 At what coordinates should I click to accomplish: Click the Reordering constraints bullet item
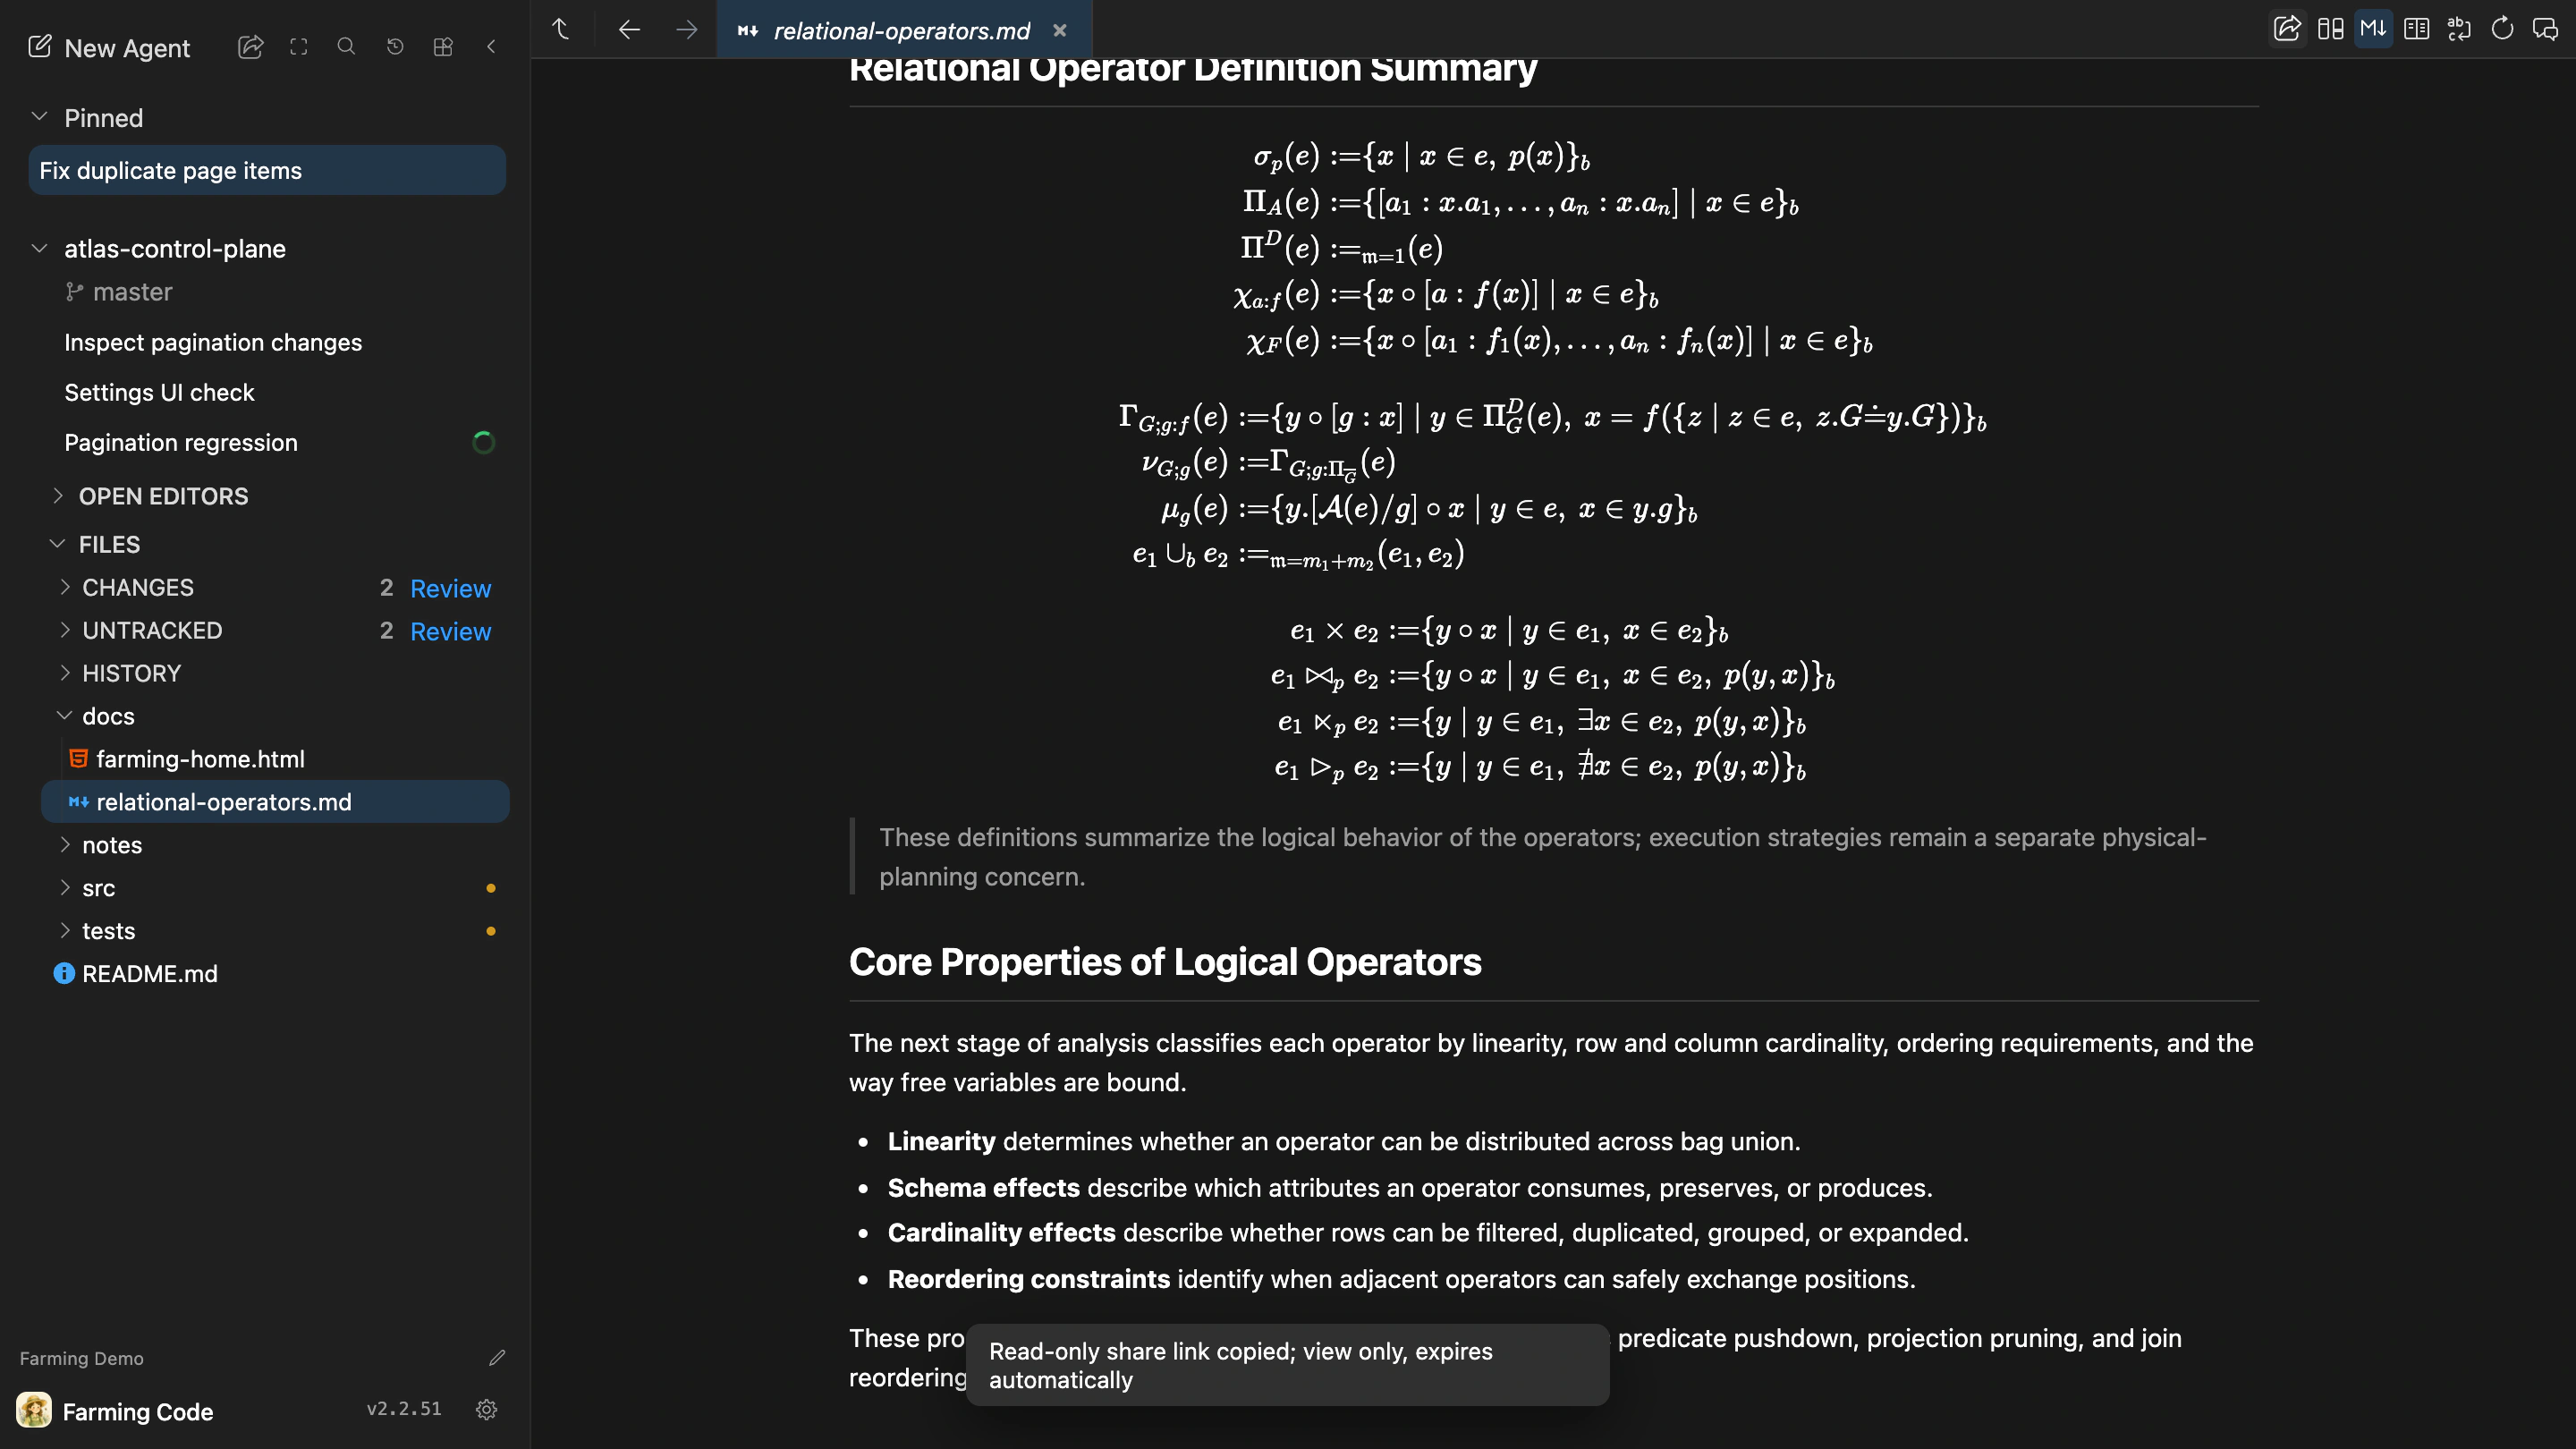click(1402, 1278)
